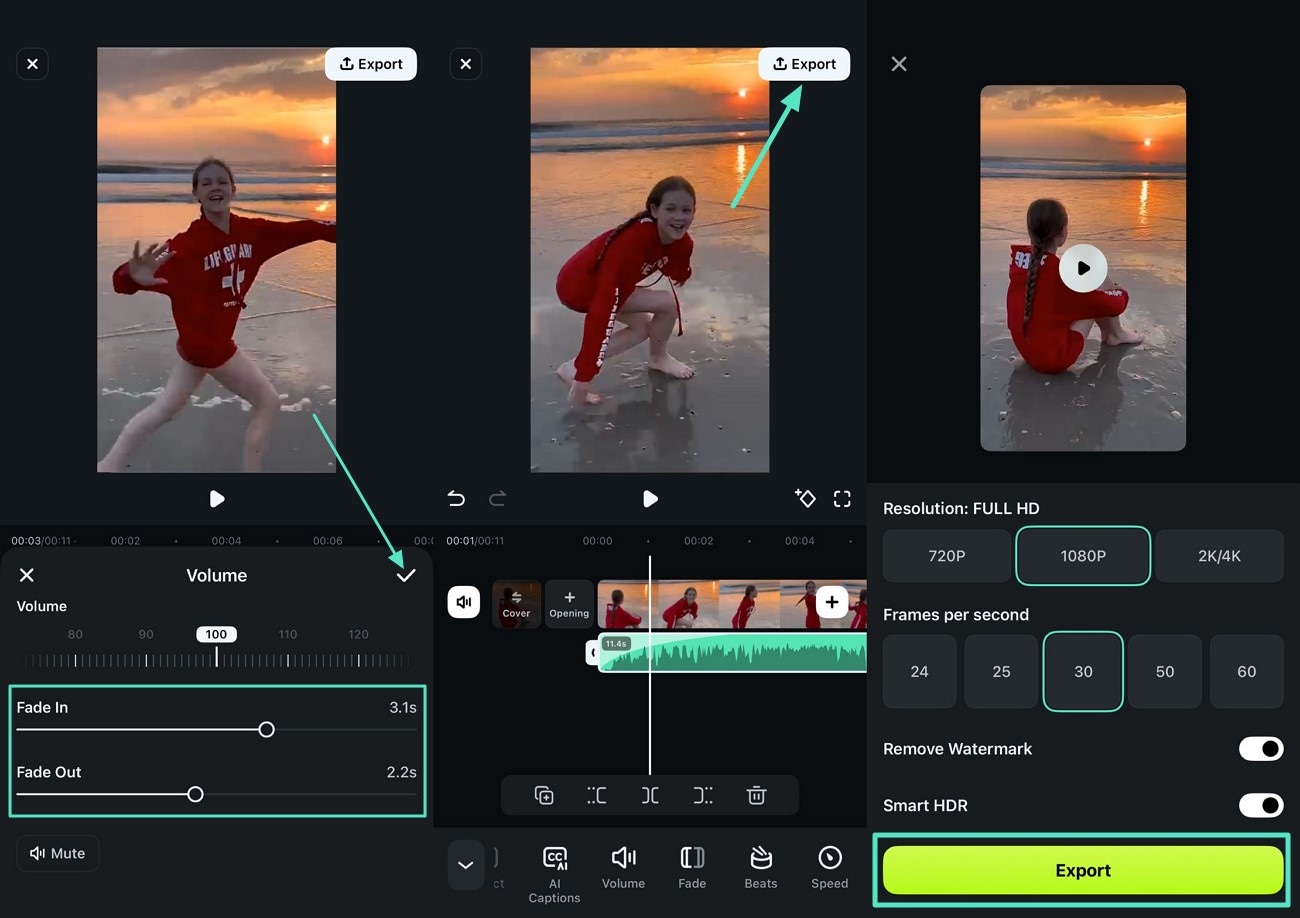The image size is (1300, 918).
Task: Play the middle preview video
Action: point(649,499)
